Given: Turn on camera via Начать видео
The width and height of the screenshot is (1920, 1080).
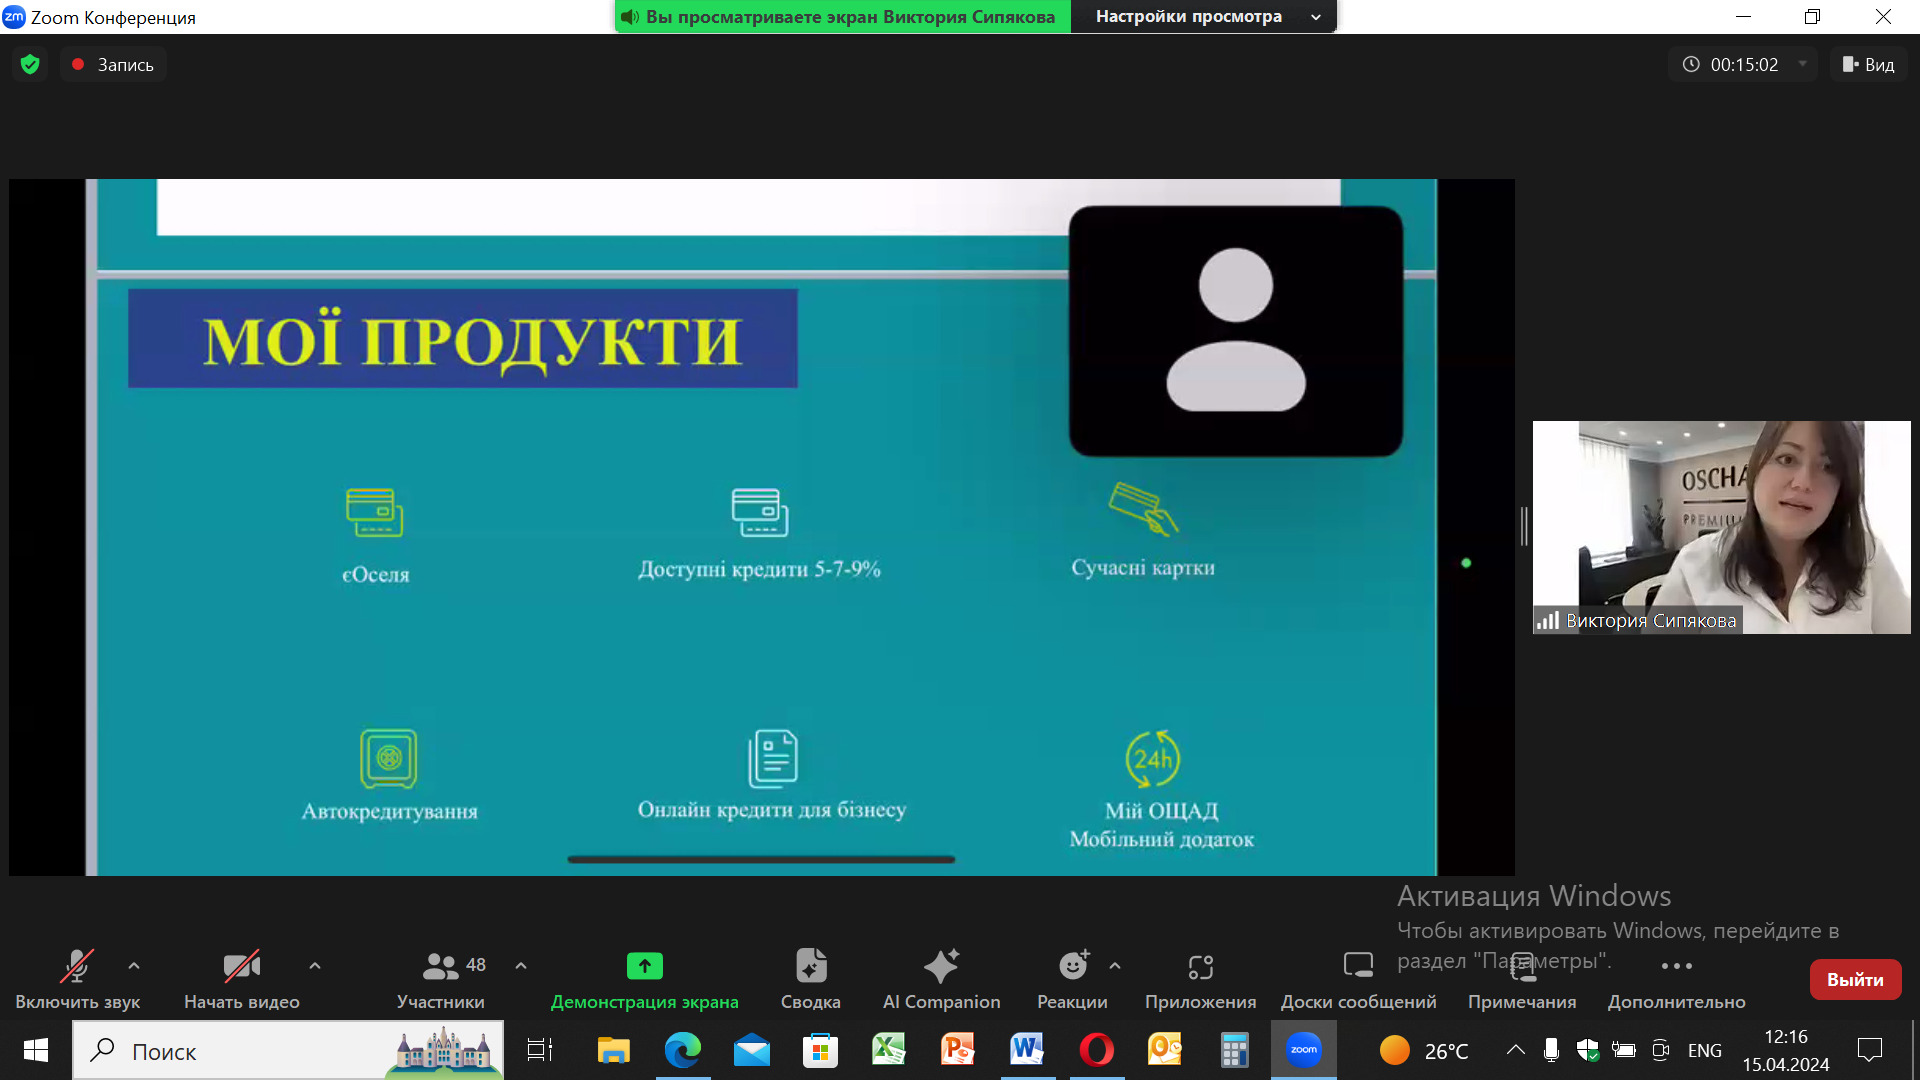Looking at the screenshot, I should [x=241, y=966].
